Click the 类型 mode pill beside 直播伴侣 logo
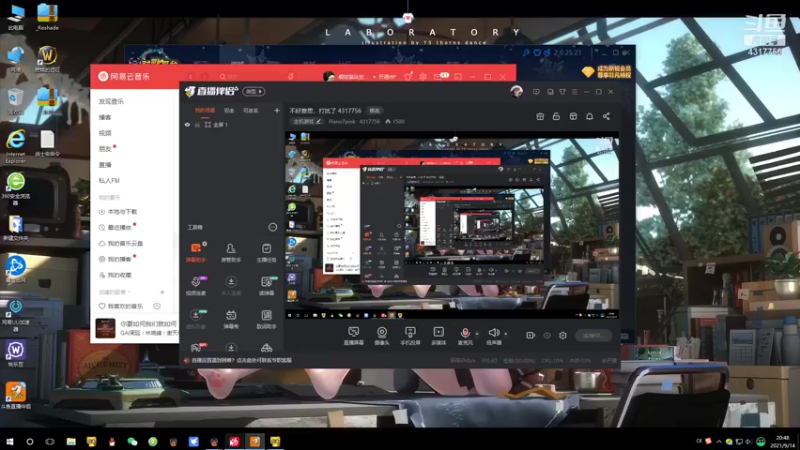The height and width of the screenshot is (450, 800). click(254, 91)
